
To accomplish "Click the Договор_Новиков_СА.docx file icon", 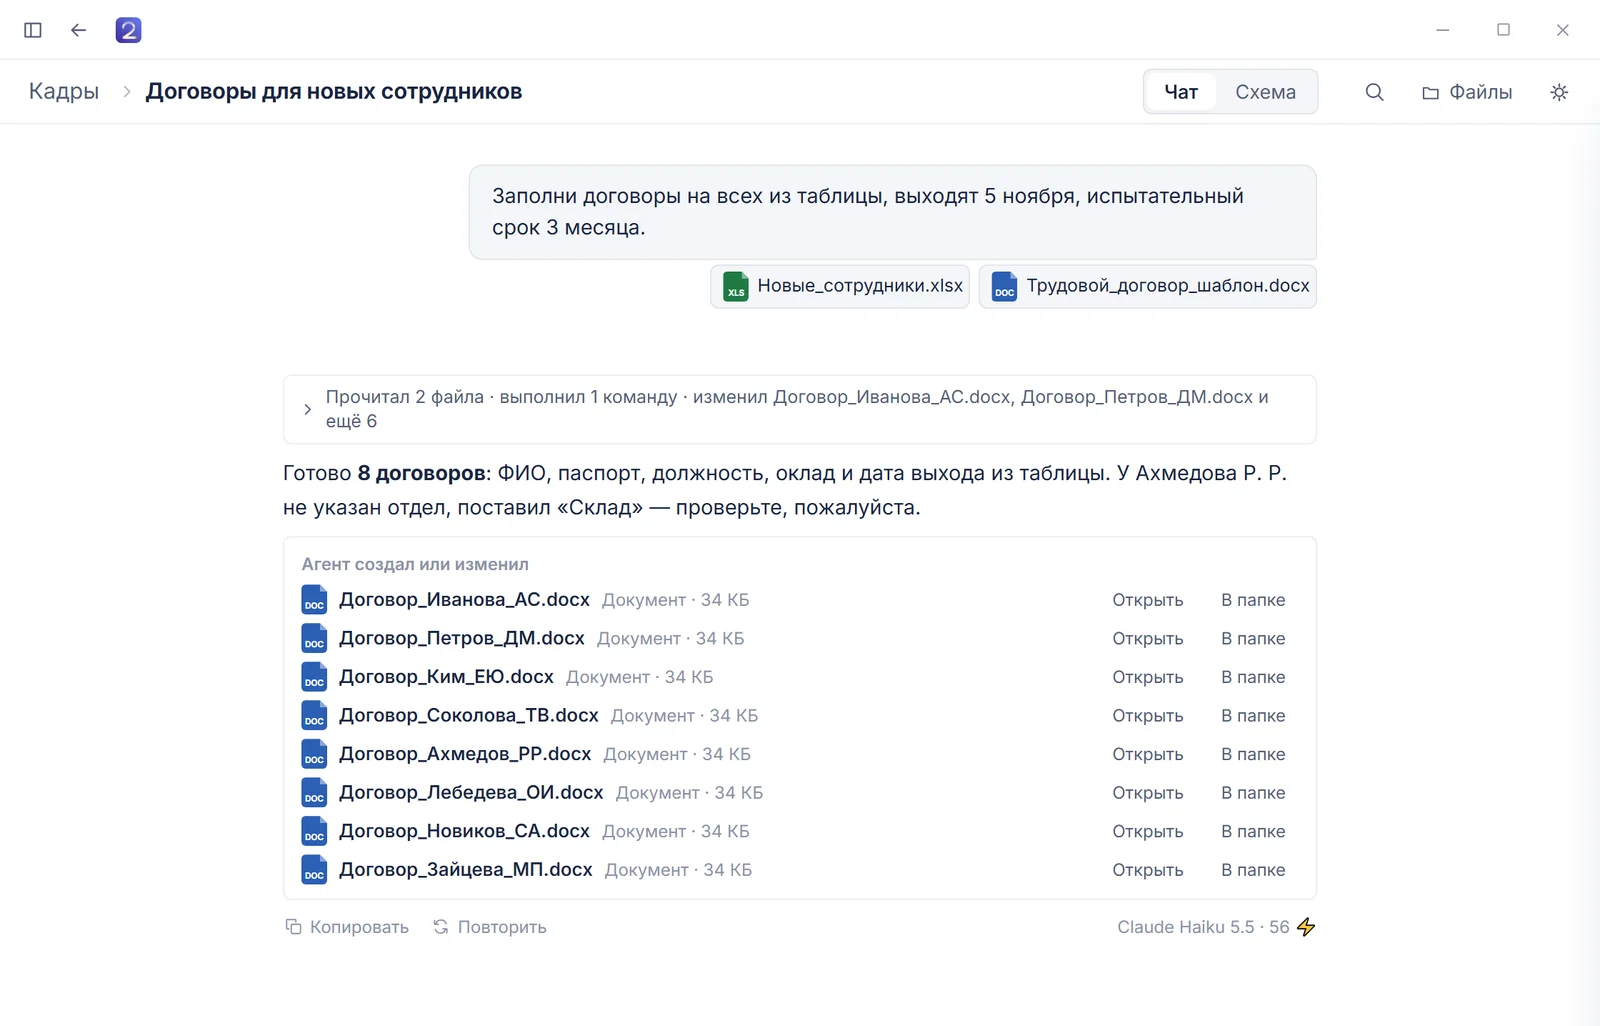I will pos(314,831).
